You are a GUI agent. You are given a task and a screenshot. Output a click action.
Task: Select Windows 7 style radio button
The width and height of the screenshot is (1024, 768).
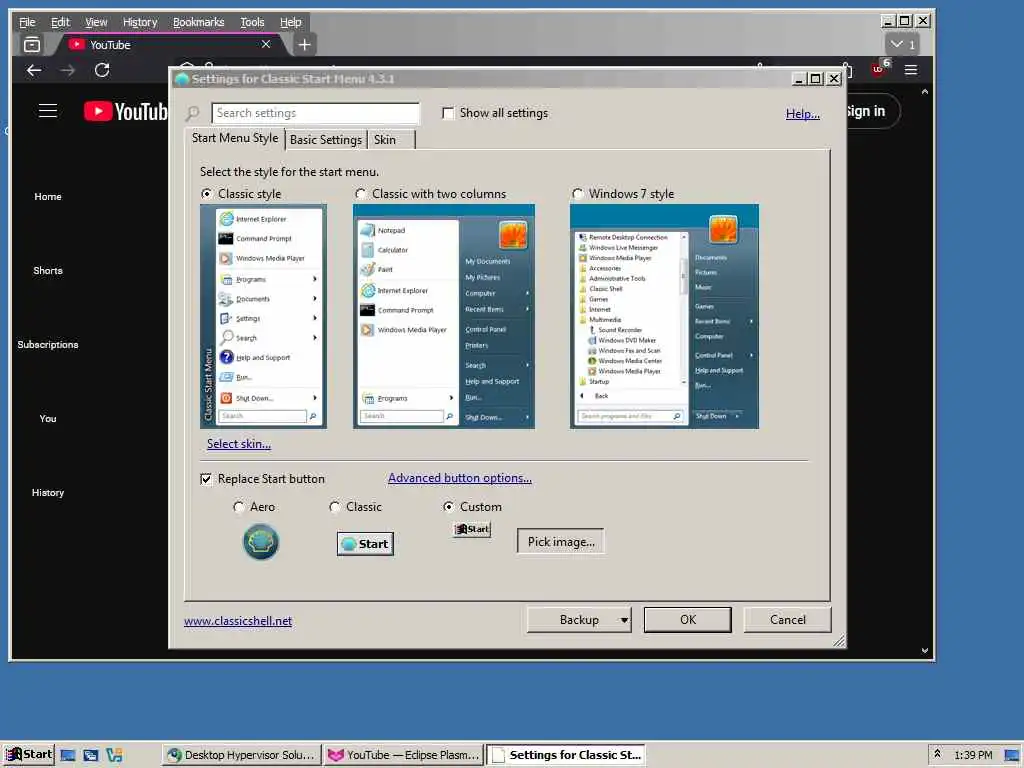click(577, 194)
